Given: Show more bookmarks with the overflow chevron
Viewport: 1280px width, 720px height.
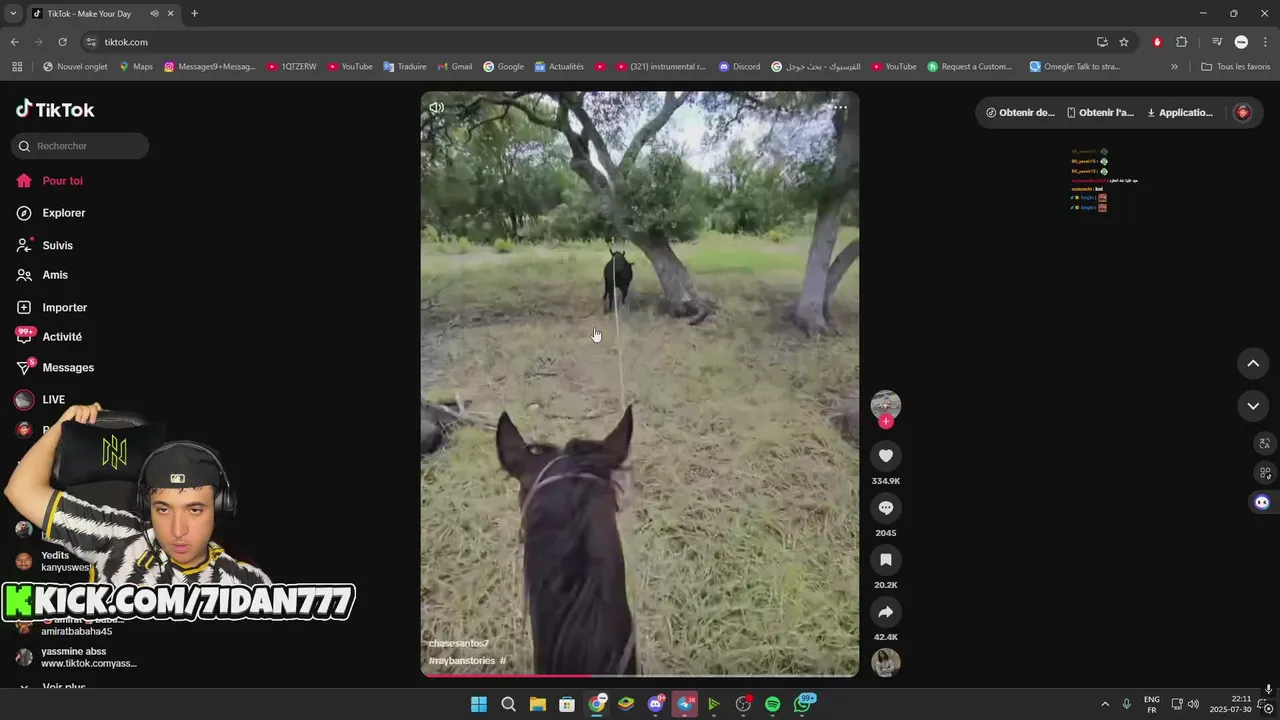Looking at the screenshot, I should [1174, 67].
